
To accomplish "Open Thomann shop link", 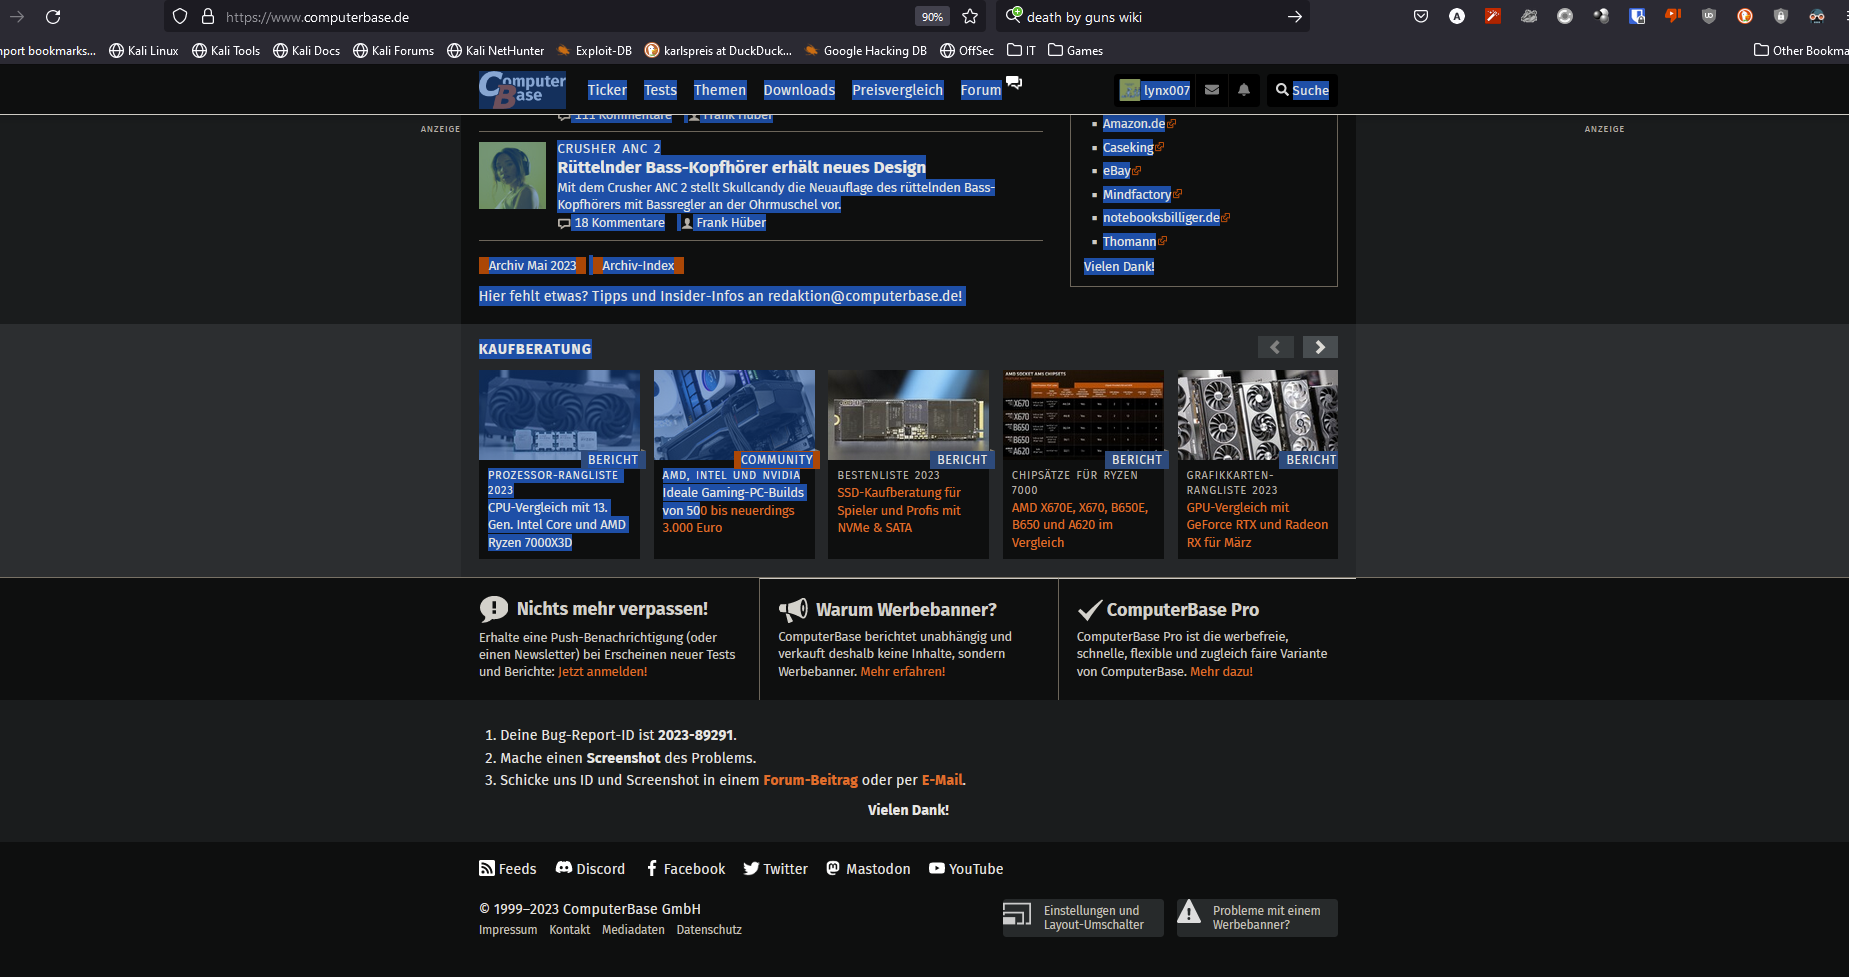I will coord(1129,242).
